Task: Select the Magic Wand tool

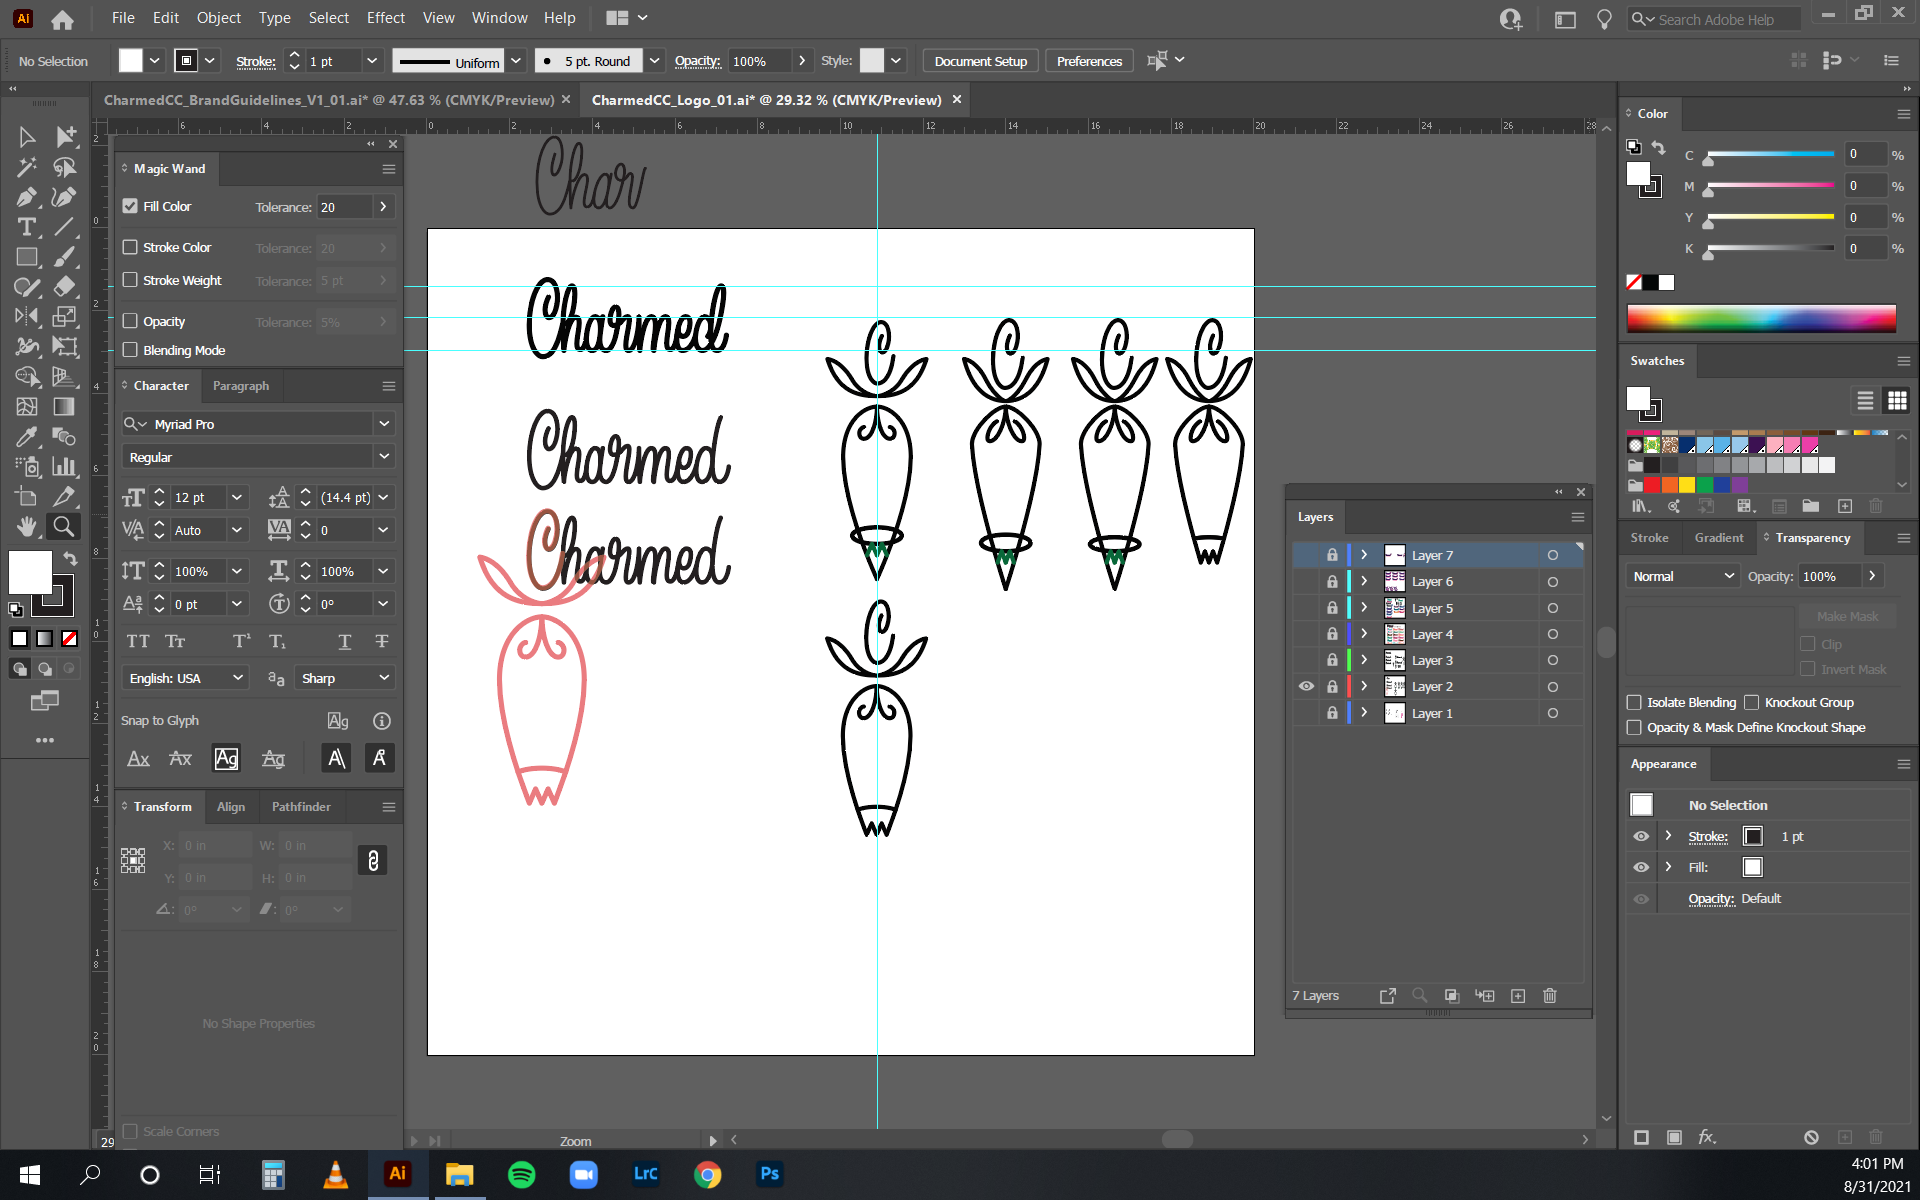Action: coord(27,167)
